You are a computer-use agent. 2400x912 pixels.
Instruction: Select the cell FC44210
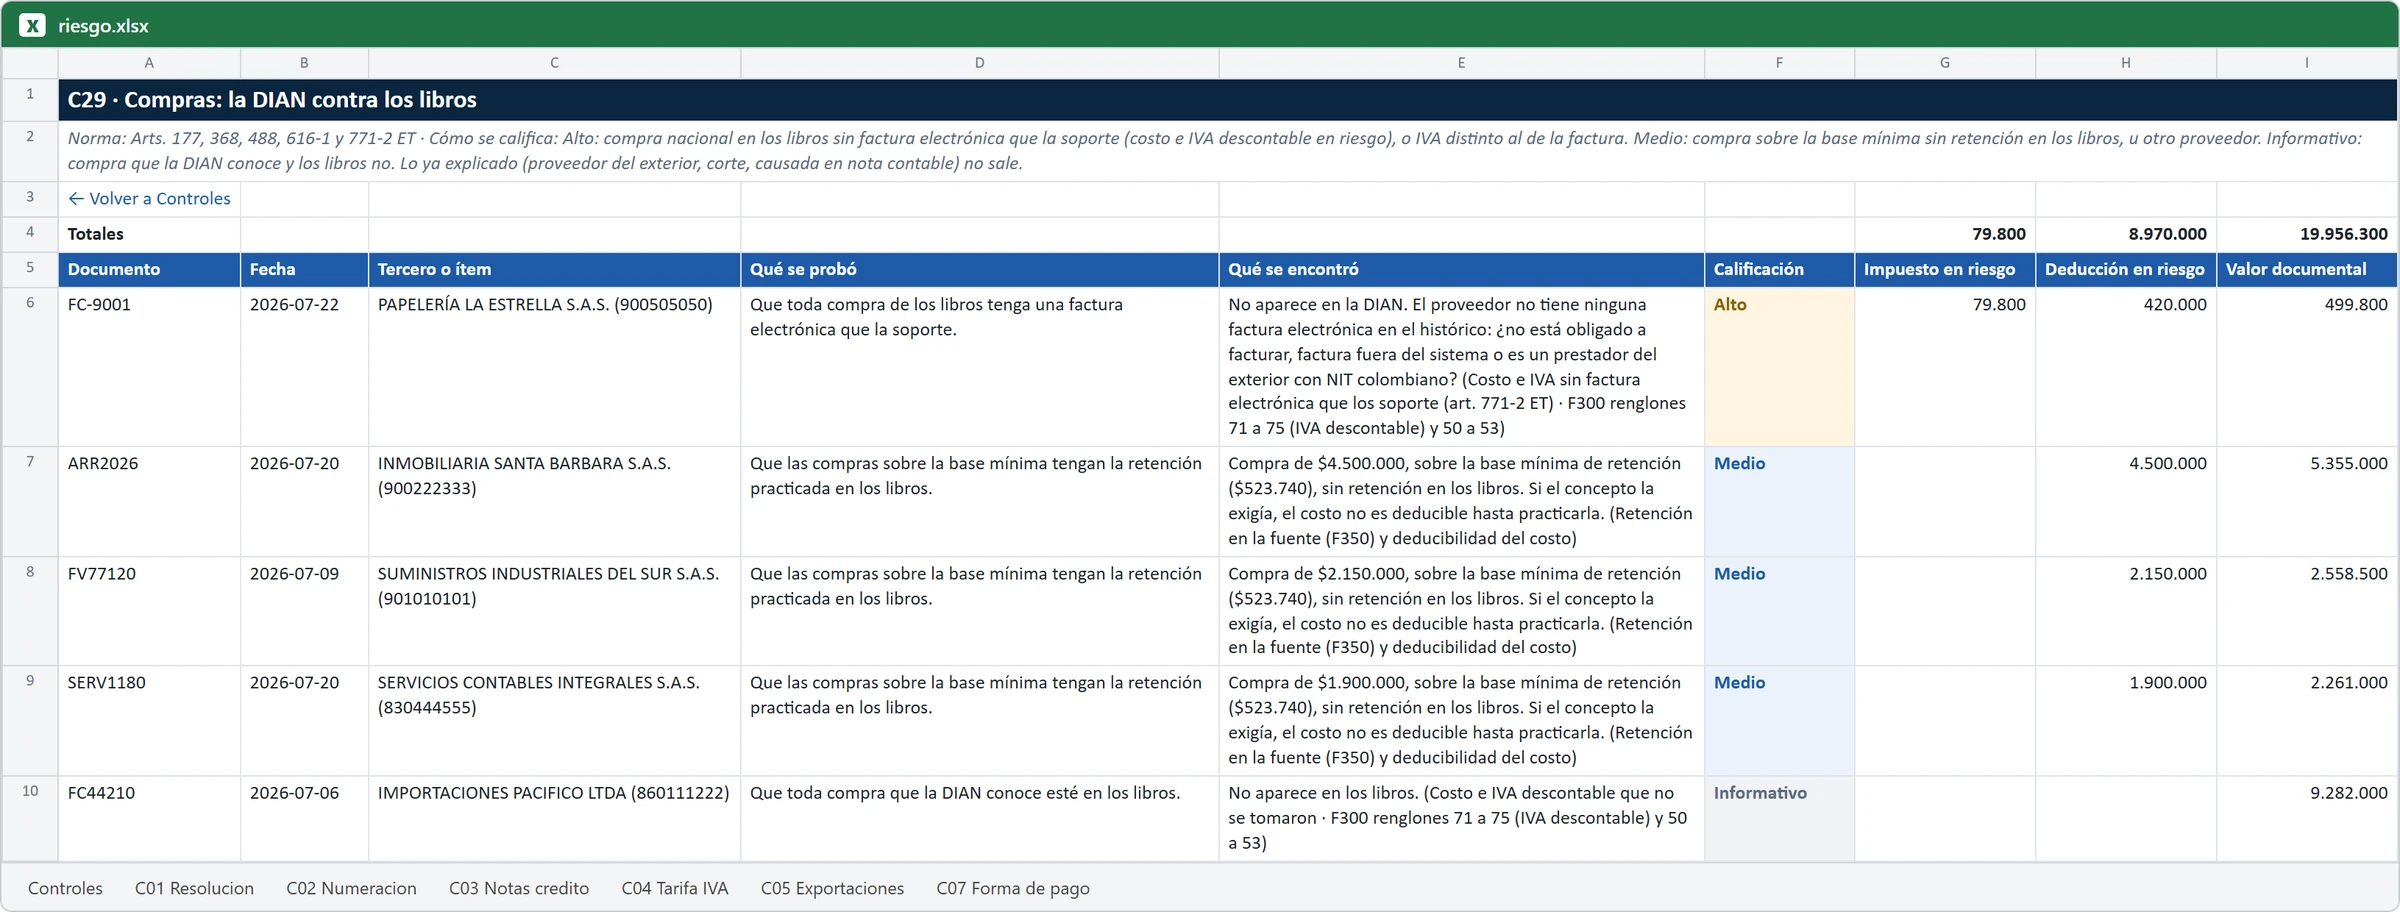[149, 818]
